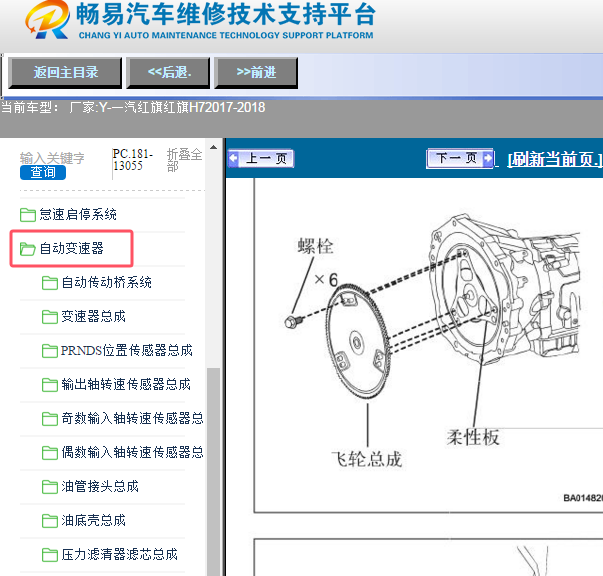Click the Chang Yi platform logo
The width and height of the screenshot is (603, 576).
tap(47, 19)
